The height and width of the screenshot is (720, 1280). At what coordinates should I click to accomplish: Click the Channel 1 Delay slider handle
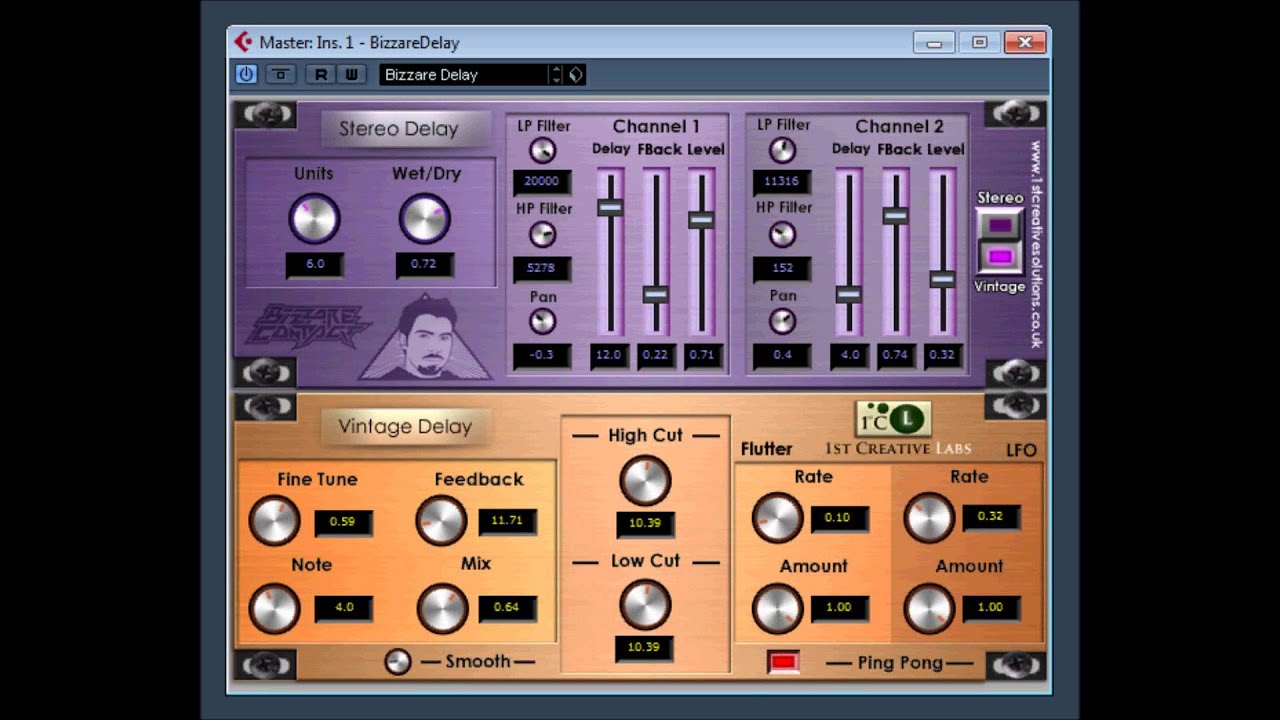coord(610,207)
